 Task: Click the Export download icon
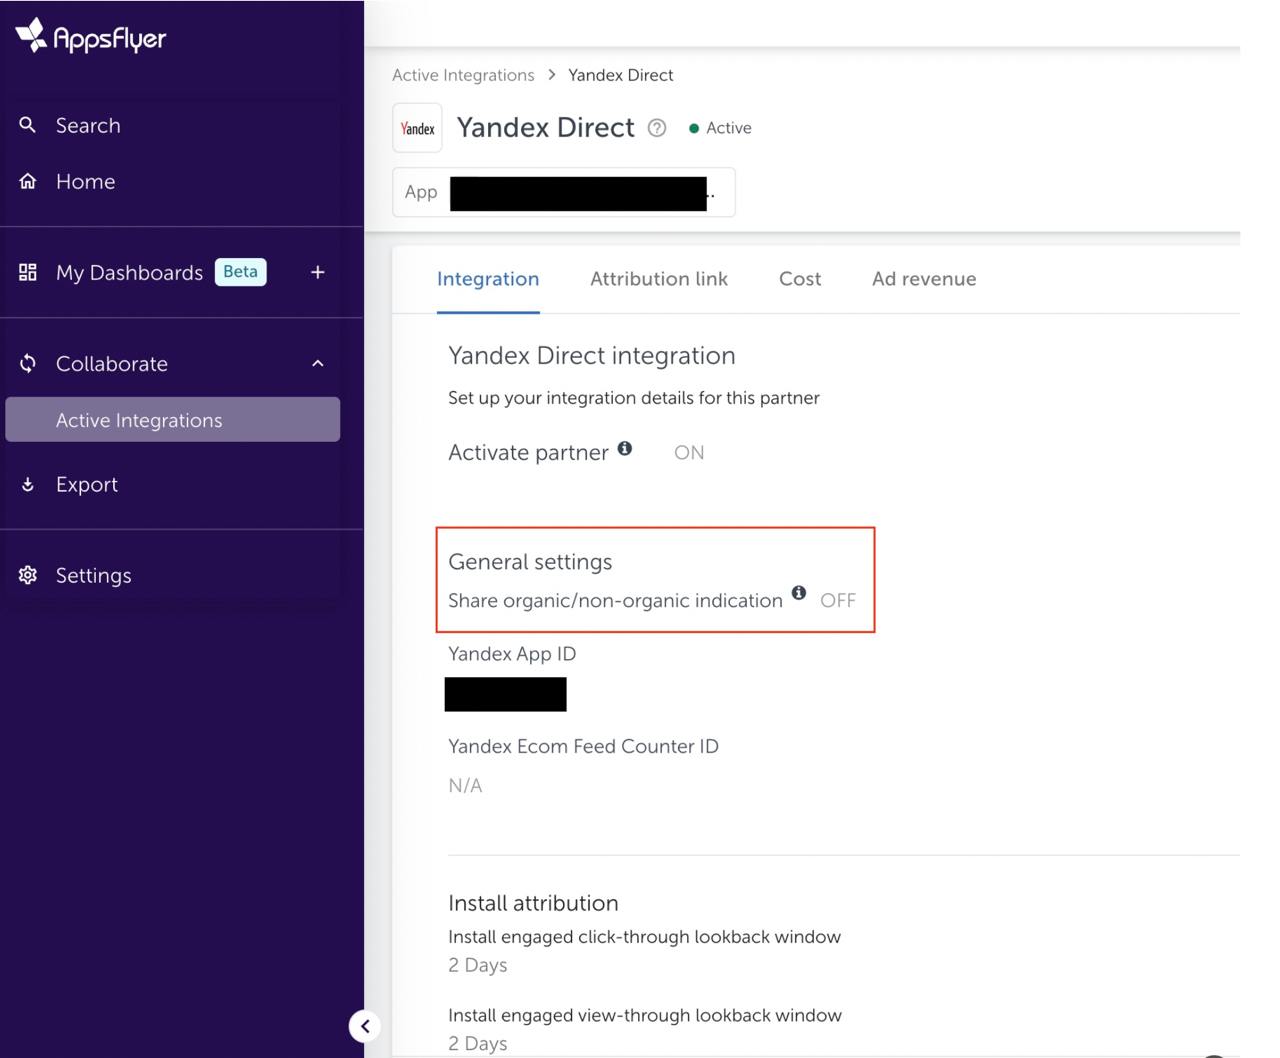point(28,485)
